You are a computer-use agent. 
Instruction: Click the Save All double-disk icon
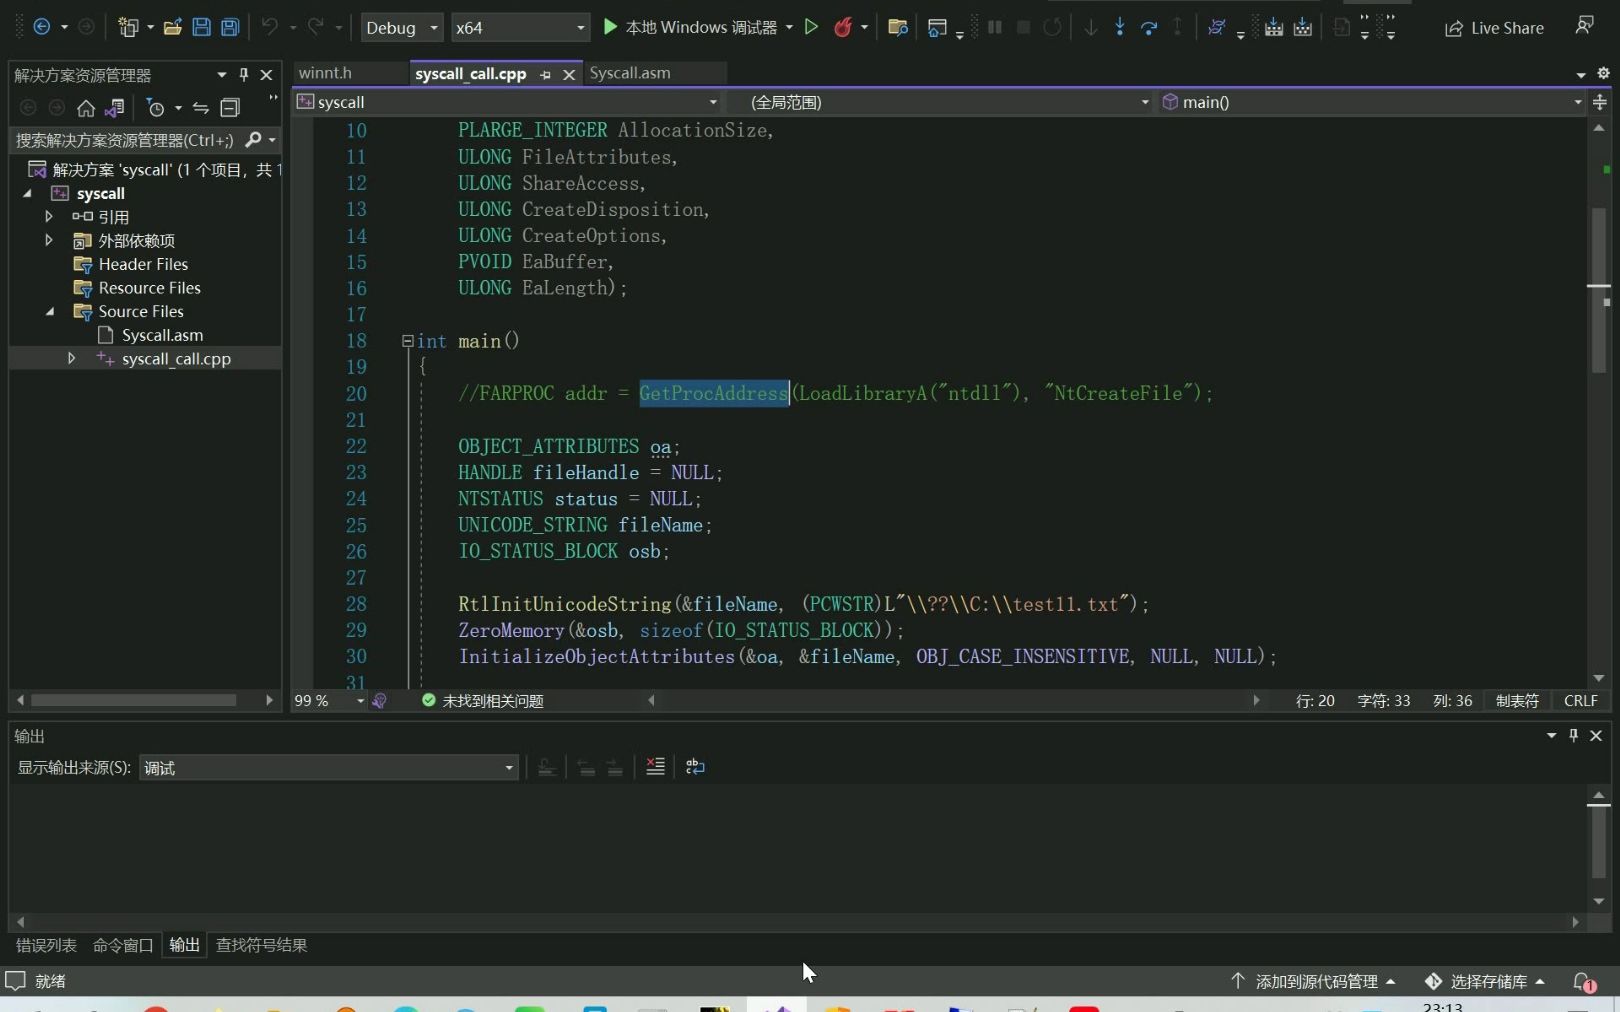coord(230,27)
